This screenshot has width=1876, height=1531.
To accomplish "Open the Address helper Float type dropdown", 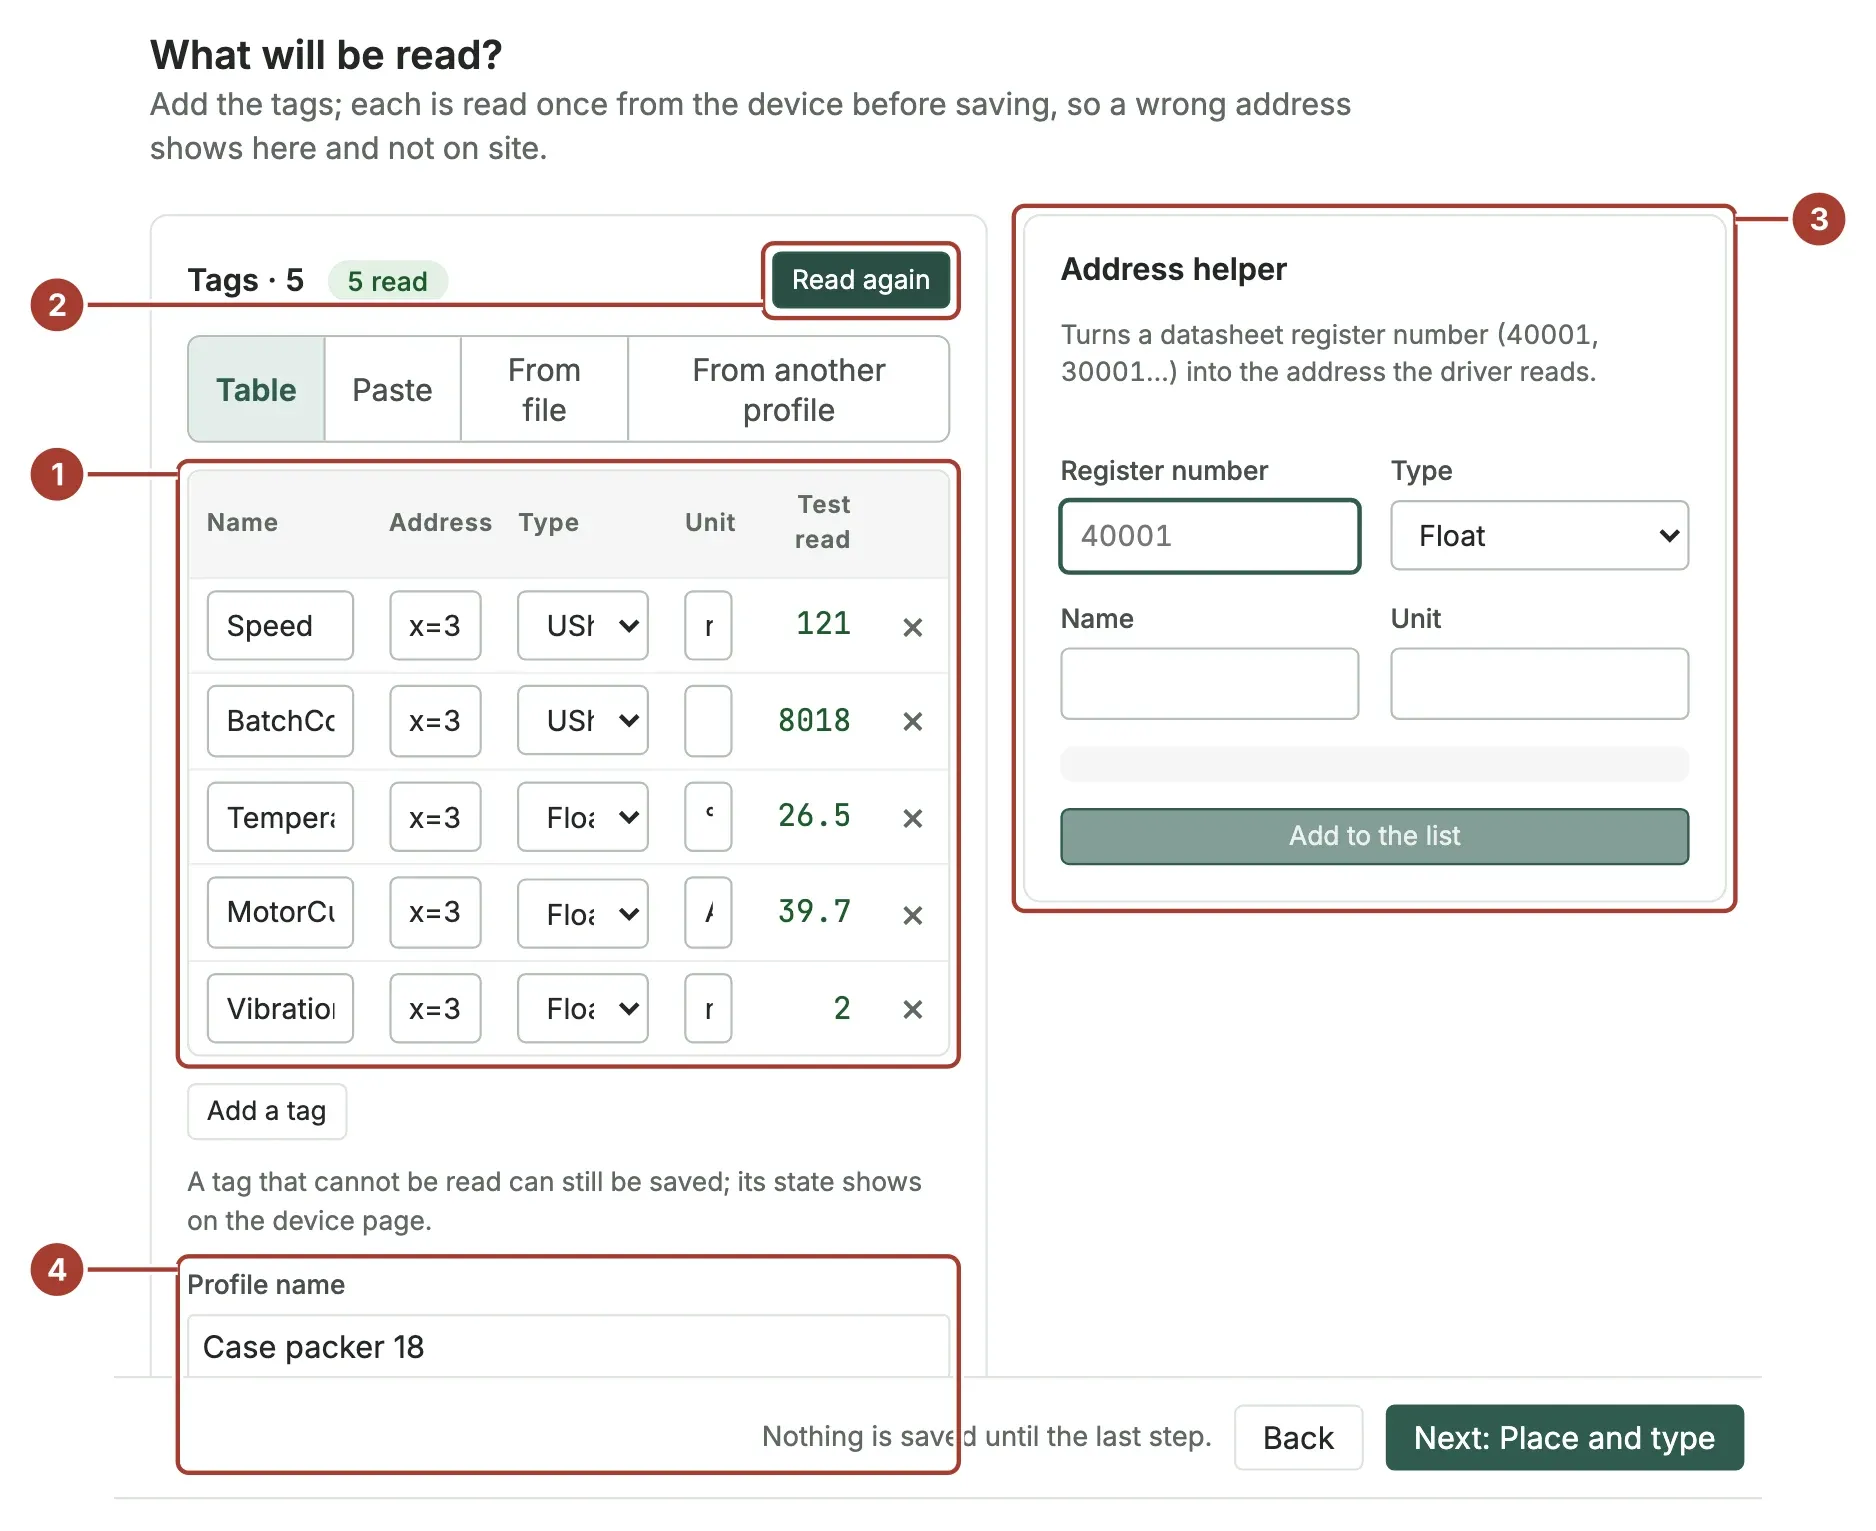I will pos(1539,536).
